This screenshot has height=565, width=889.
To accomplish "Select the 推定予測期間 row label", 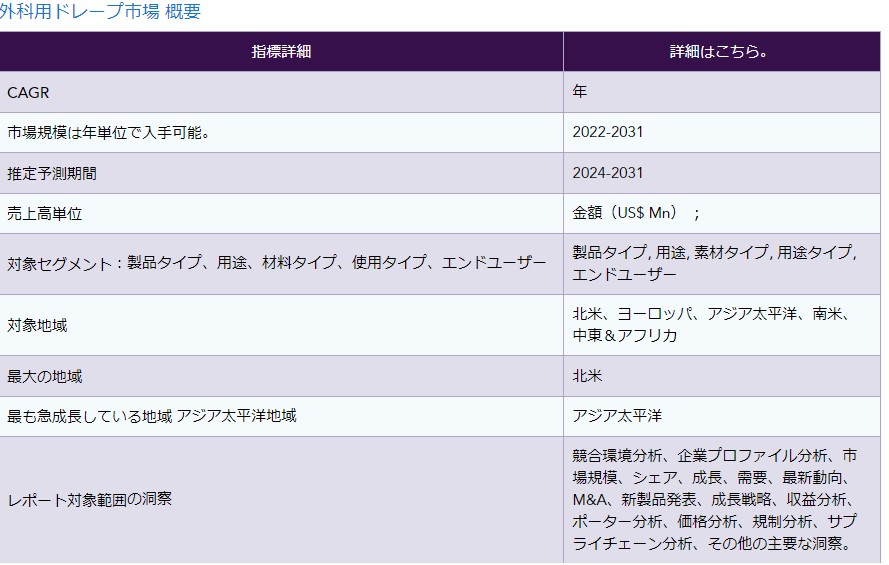I will point(52,174).
